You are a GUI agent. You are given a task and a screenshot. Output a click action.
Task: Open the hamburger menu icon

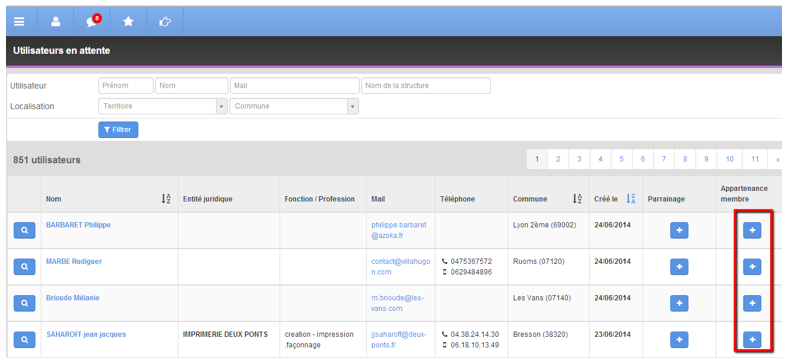[19, 22]
